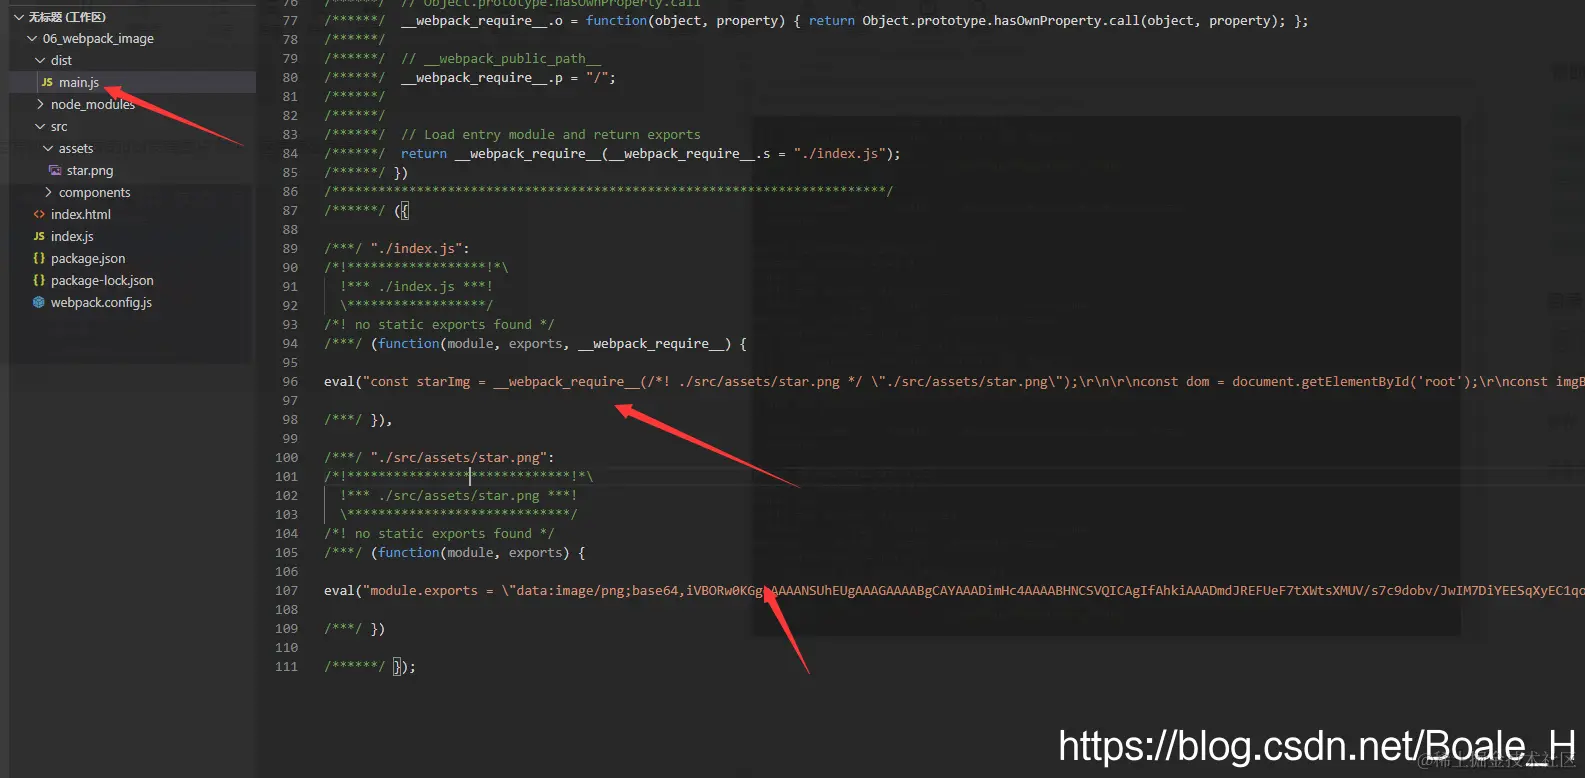Select the 06_webpack_image folder label

click(98, 39)
